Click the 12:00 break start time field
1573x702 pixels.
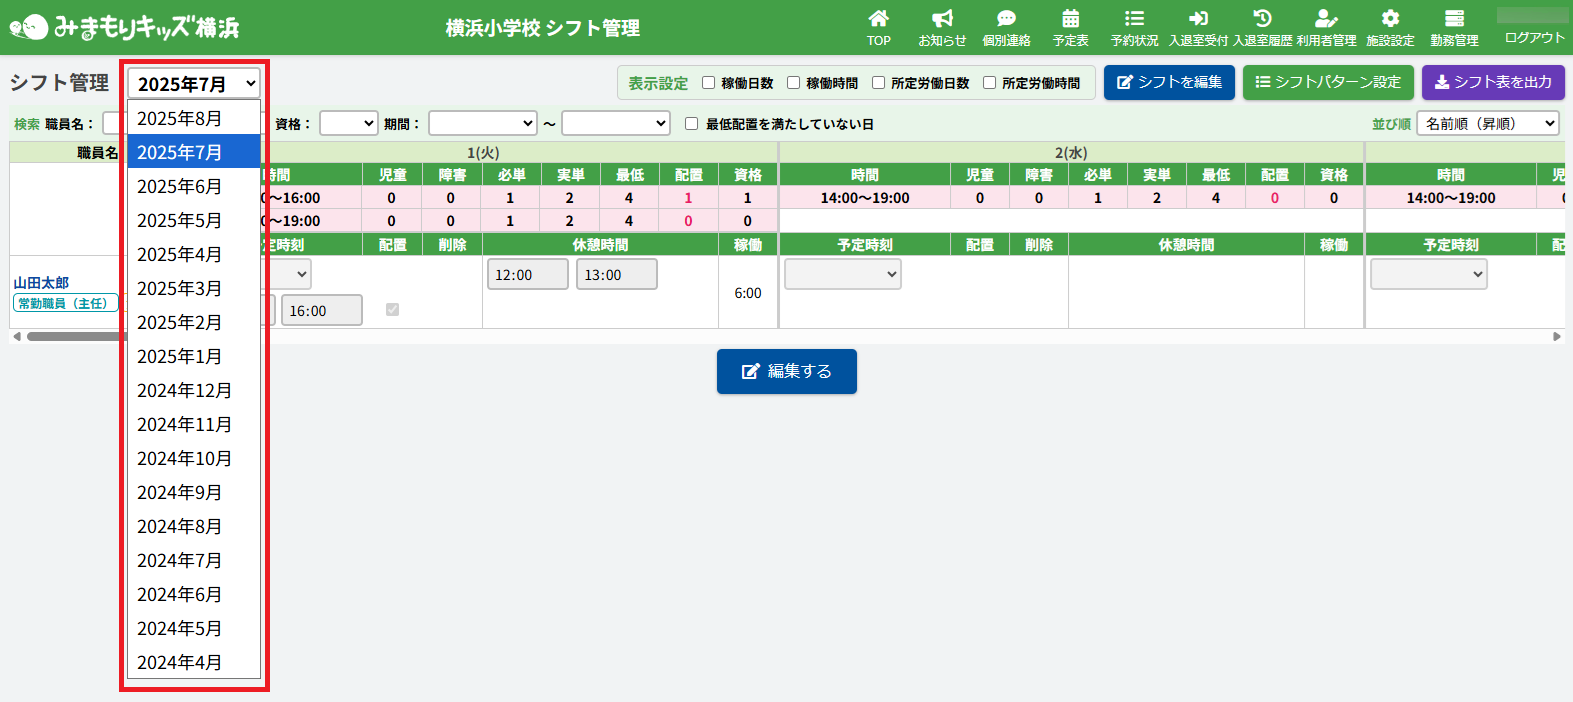point(527,275)
